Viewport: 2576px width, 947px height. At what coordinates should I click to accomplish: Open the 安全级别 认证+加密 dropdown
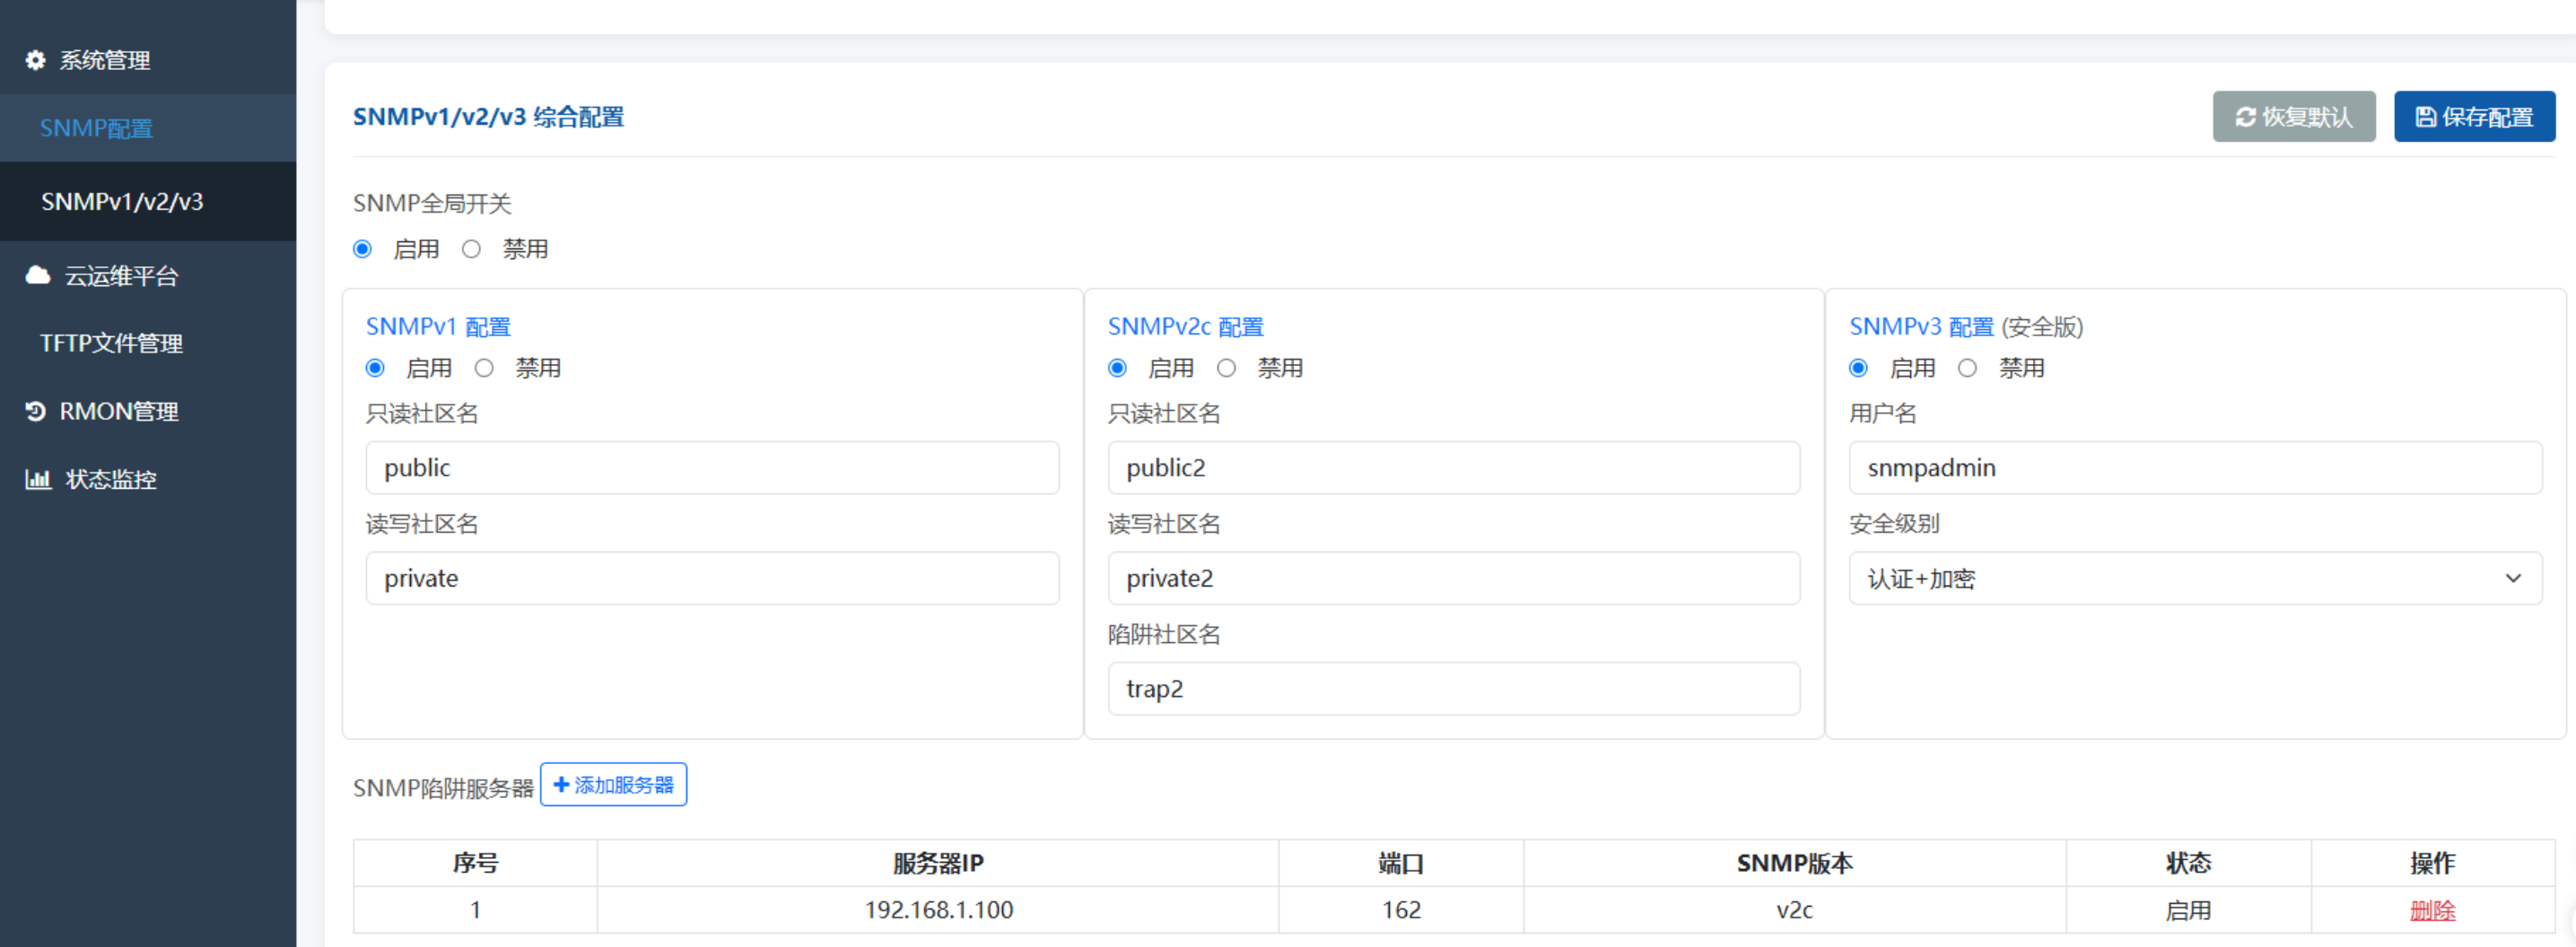[x=2516, y=578]
